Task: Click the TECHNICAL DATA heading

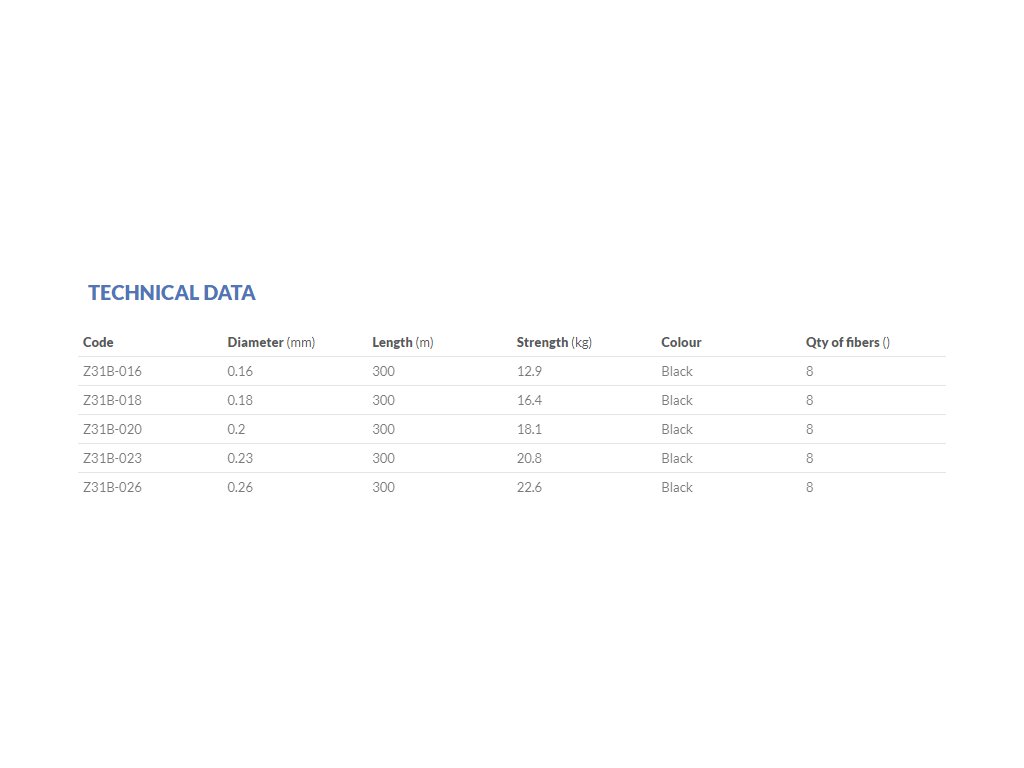Action: click(x=172, y=293)
